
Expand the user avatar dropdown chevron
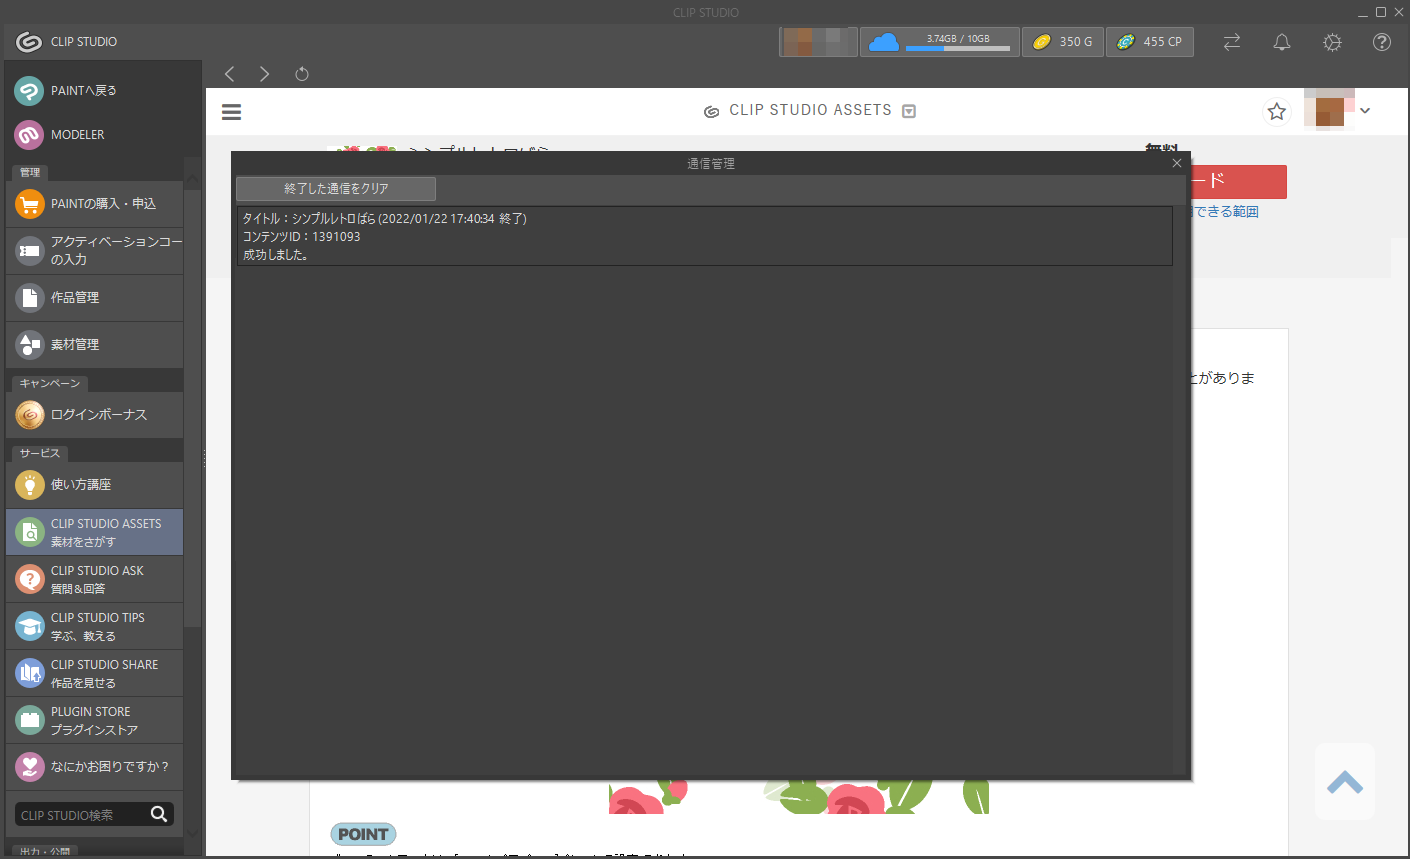point(1365,111)
